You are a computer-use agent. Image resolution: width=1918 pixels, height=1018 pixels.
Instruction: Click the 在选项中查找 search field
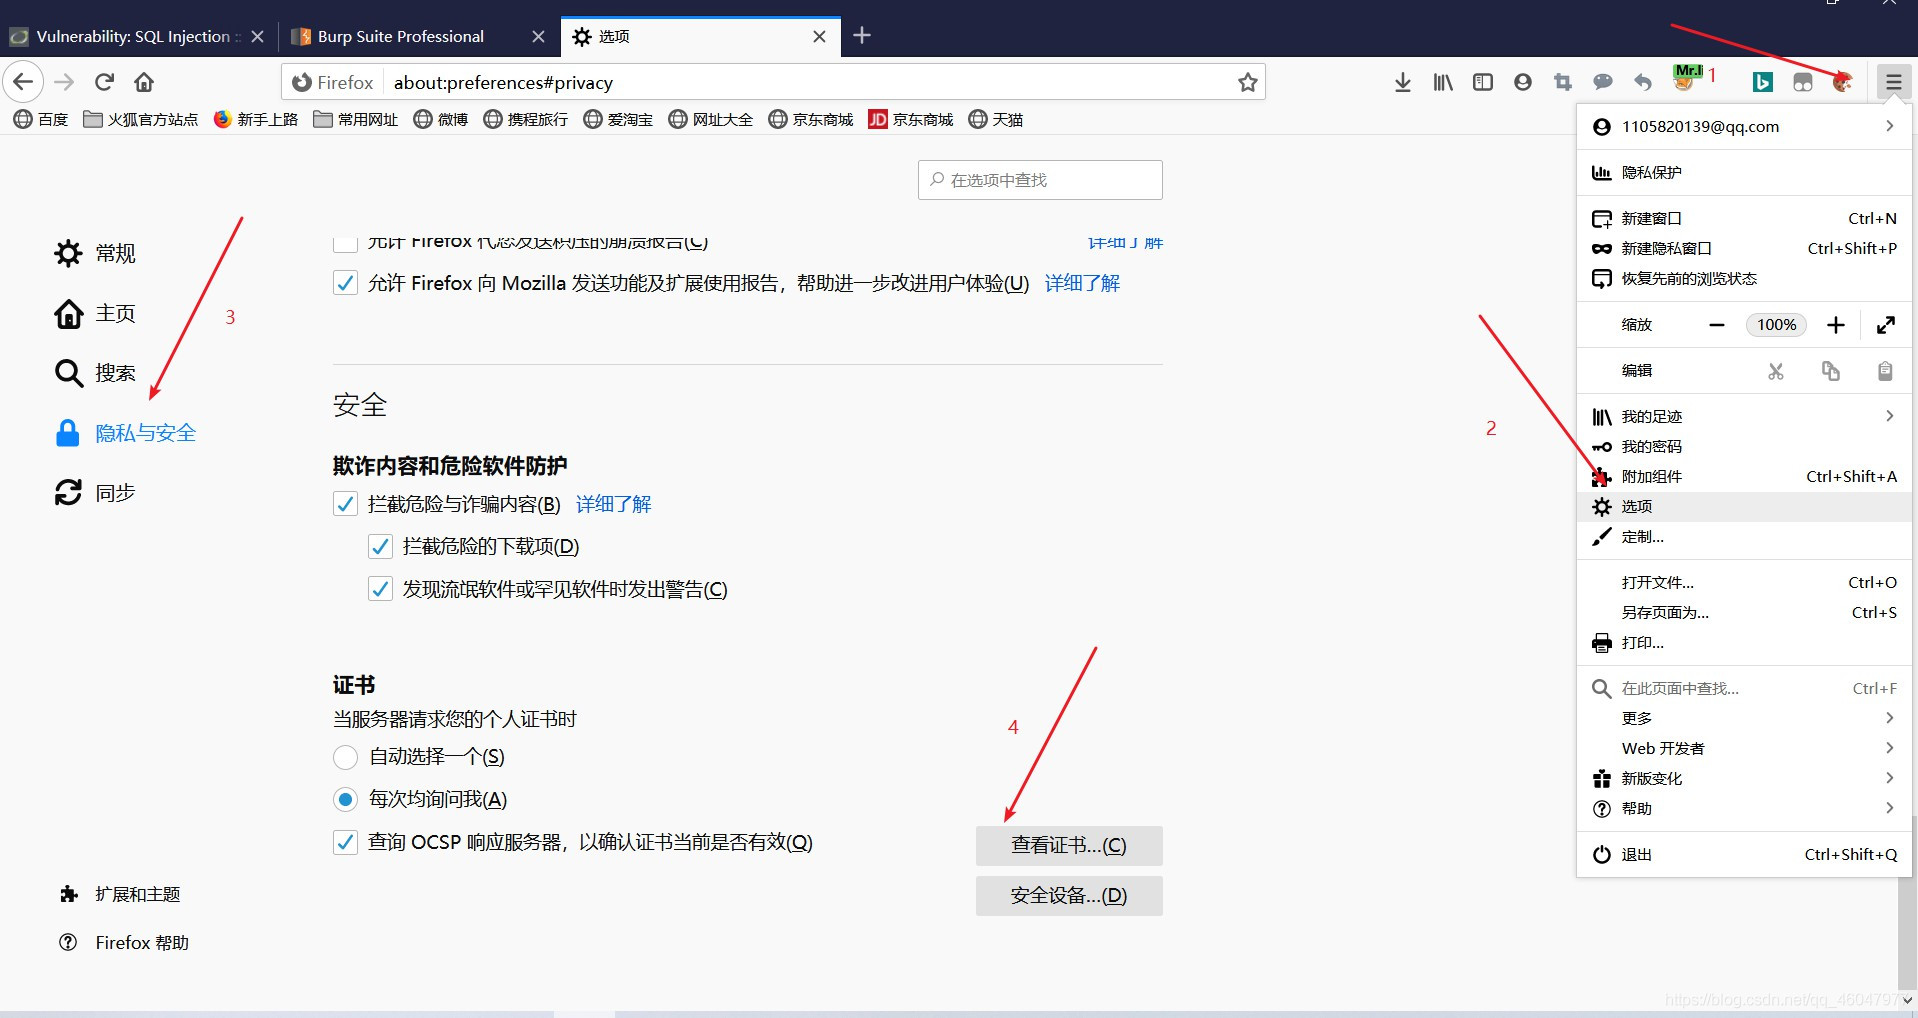point(1040,180)
